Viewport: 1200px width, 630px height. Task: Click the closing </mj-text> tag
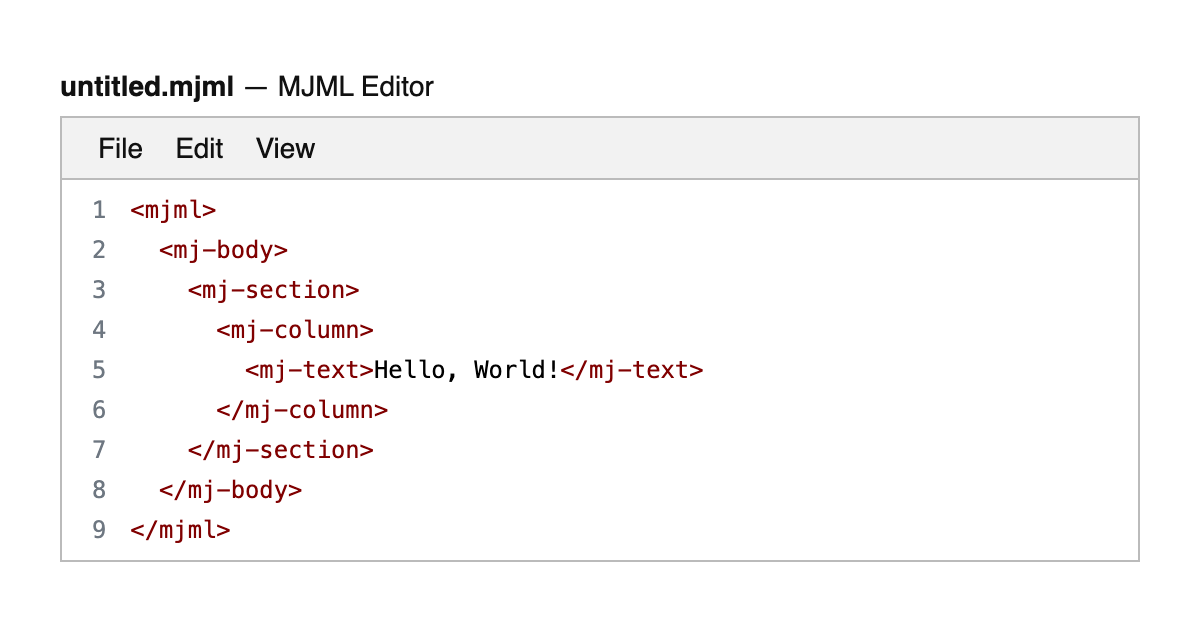pos(631,370)
